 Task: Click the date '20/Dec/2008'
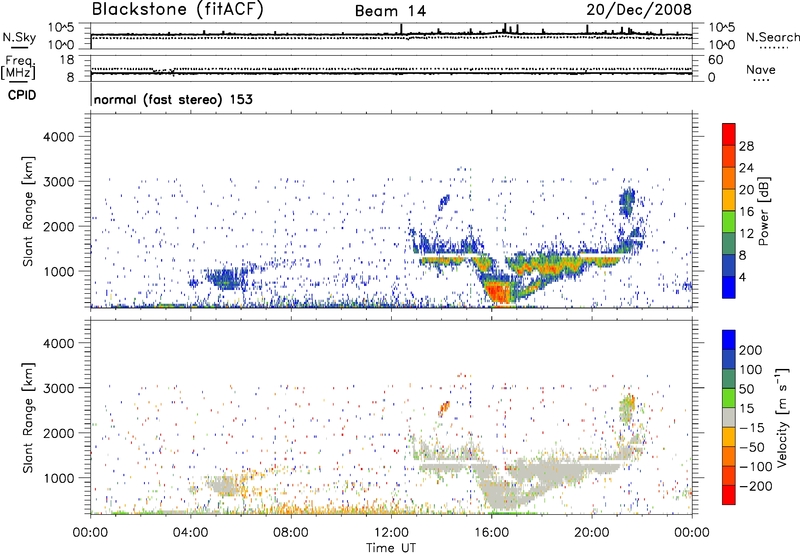639,9
